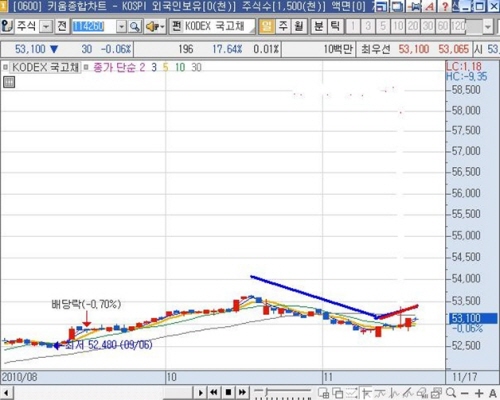Toggle the 종가 단순 moving average marker
This screenshot has height=400, width=500.
[x=86, y=67]
